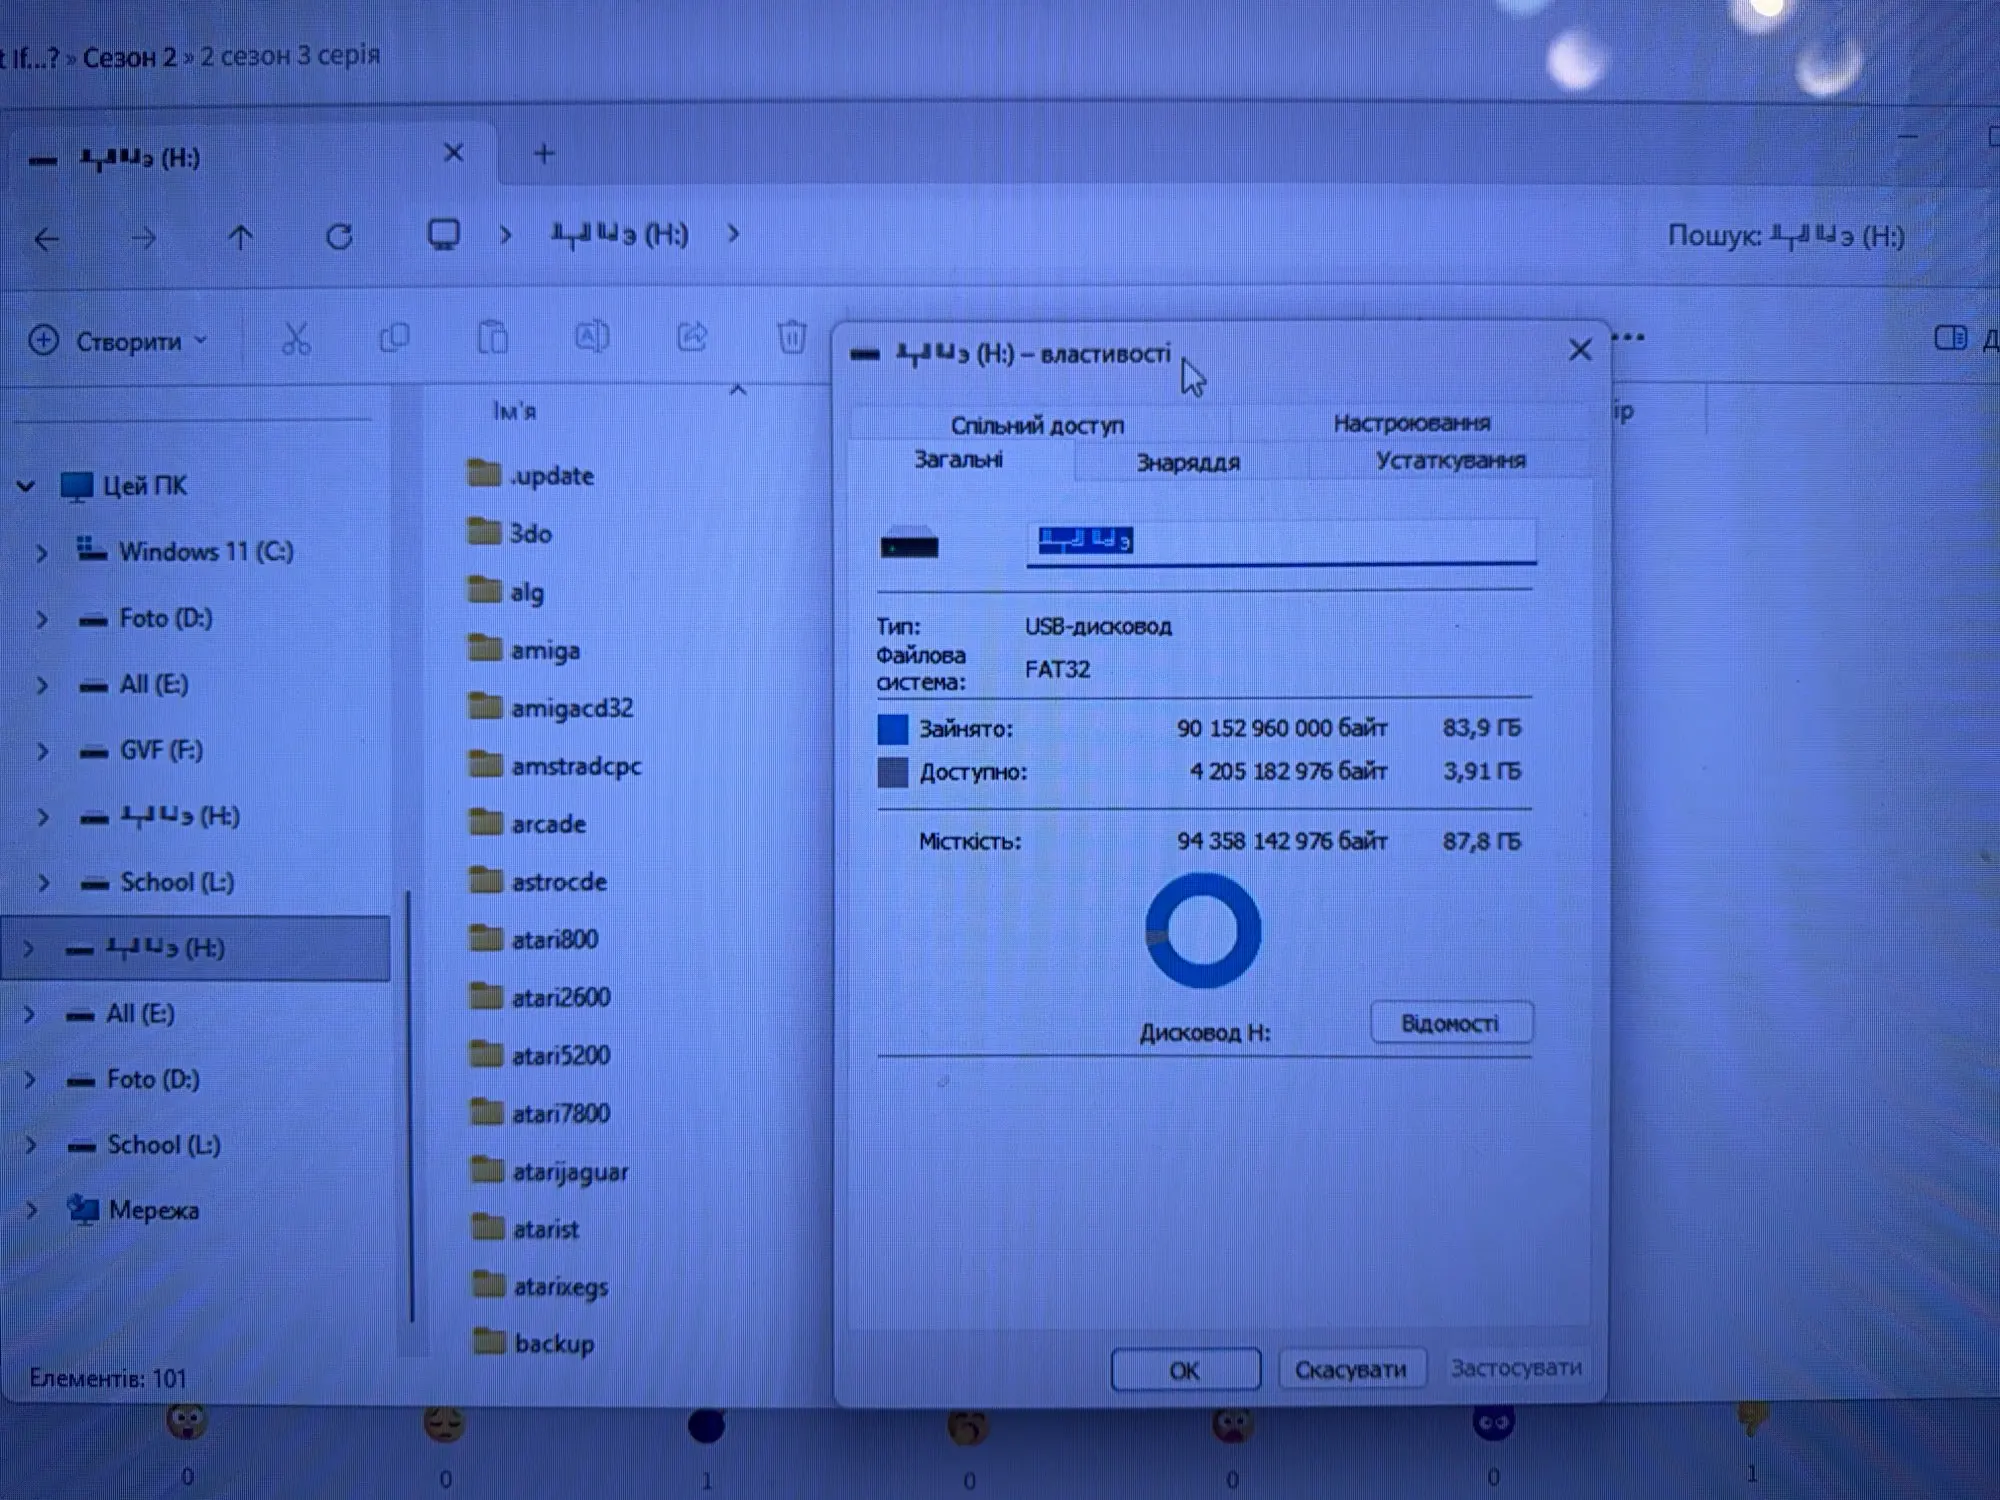Click the Rename icon in toolbar
2000x1500 pixels.
coord(592,337)
